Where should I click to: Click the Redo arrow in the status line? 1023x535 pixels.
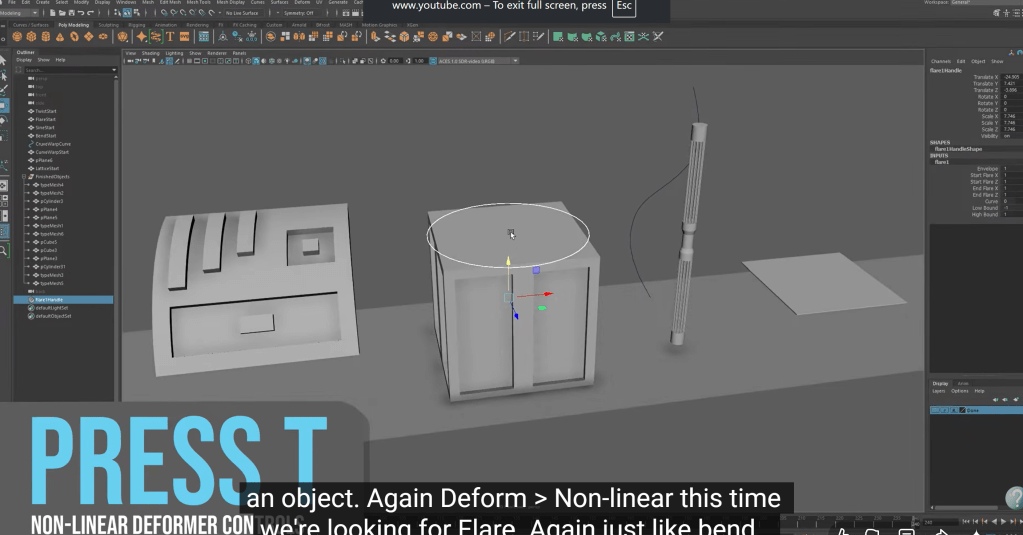pyautogui.click(x=90, y=12)
